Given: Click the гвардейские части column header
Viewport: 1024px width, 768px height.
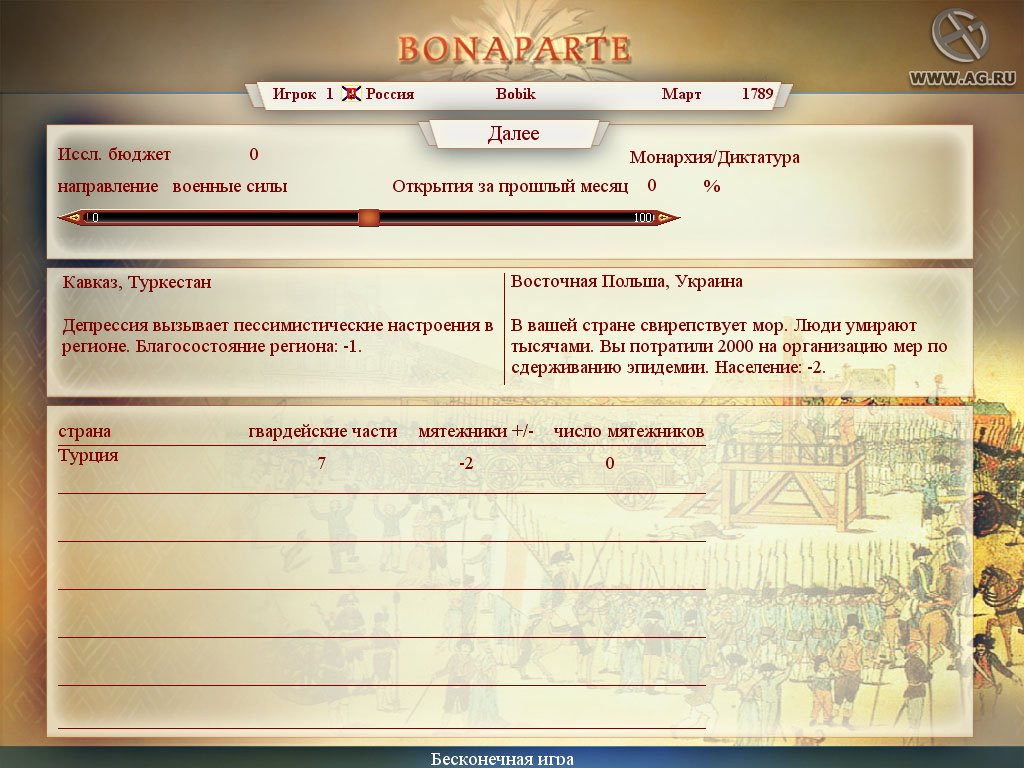Looking at the screenshot, I should 323,432.
